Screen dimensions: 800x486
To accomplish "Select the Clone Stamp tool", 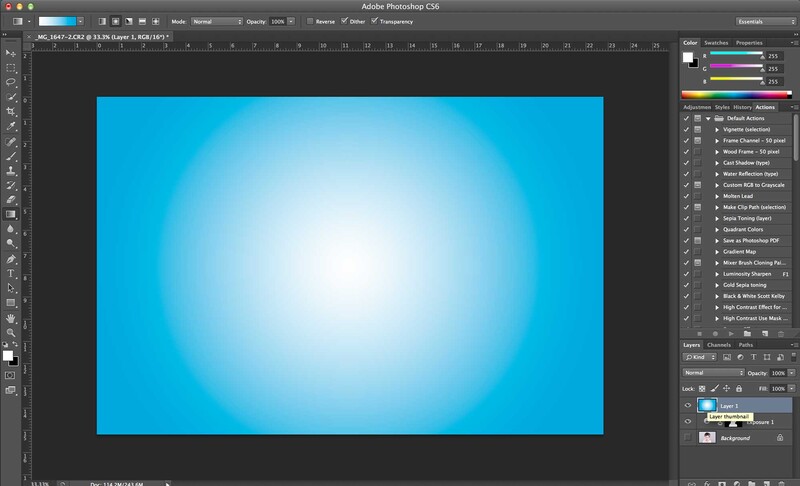I will coord(10,171).
